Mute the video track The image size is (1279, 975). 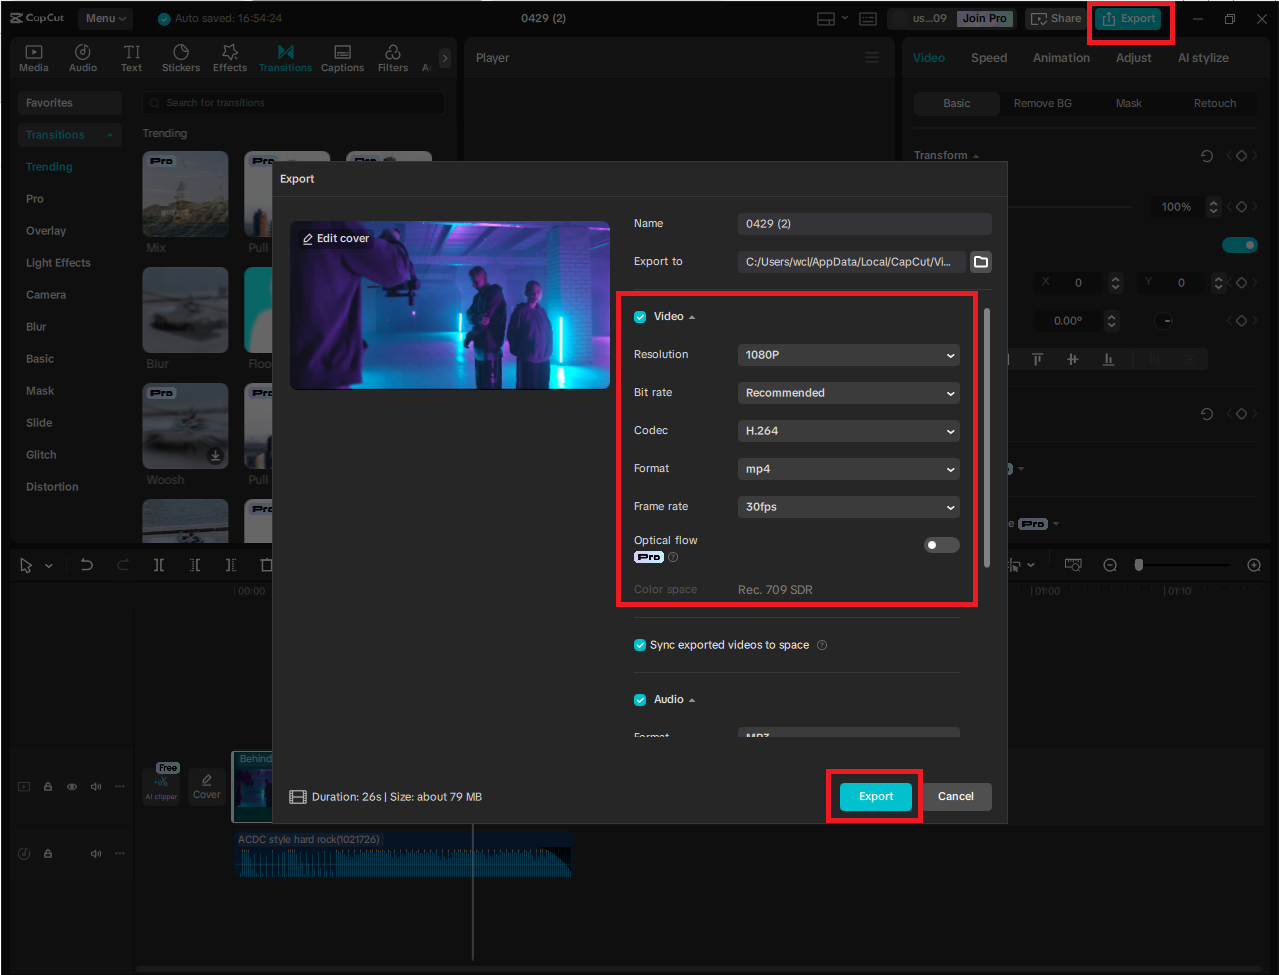pos(96,787)
